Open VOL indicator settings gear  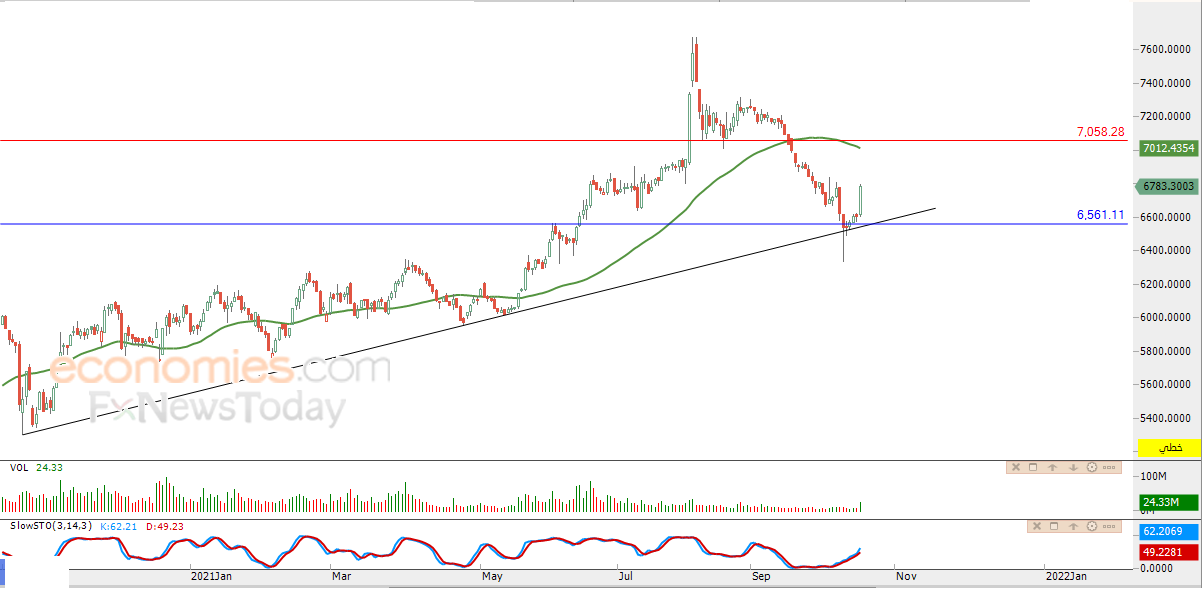1092,467
